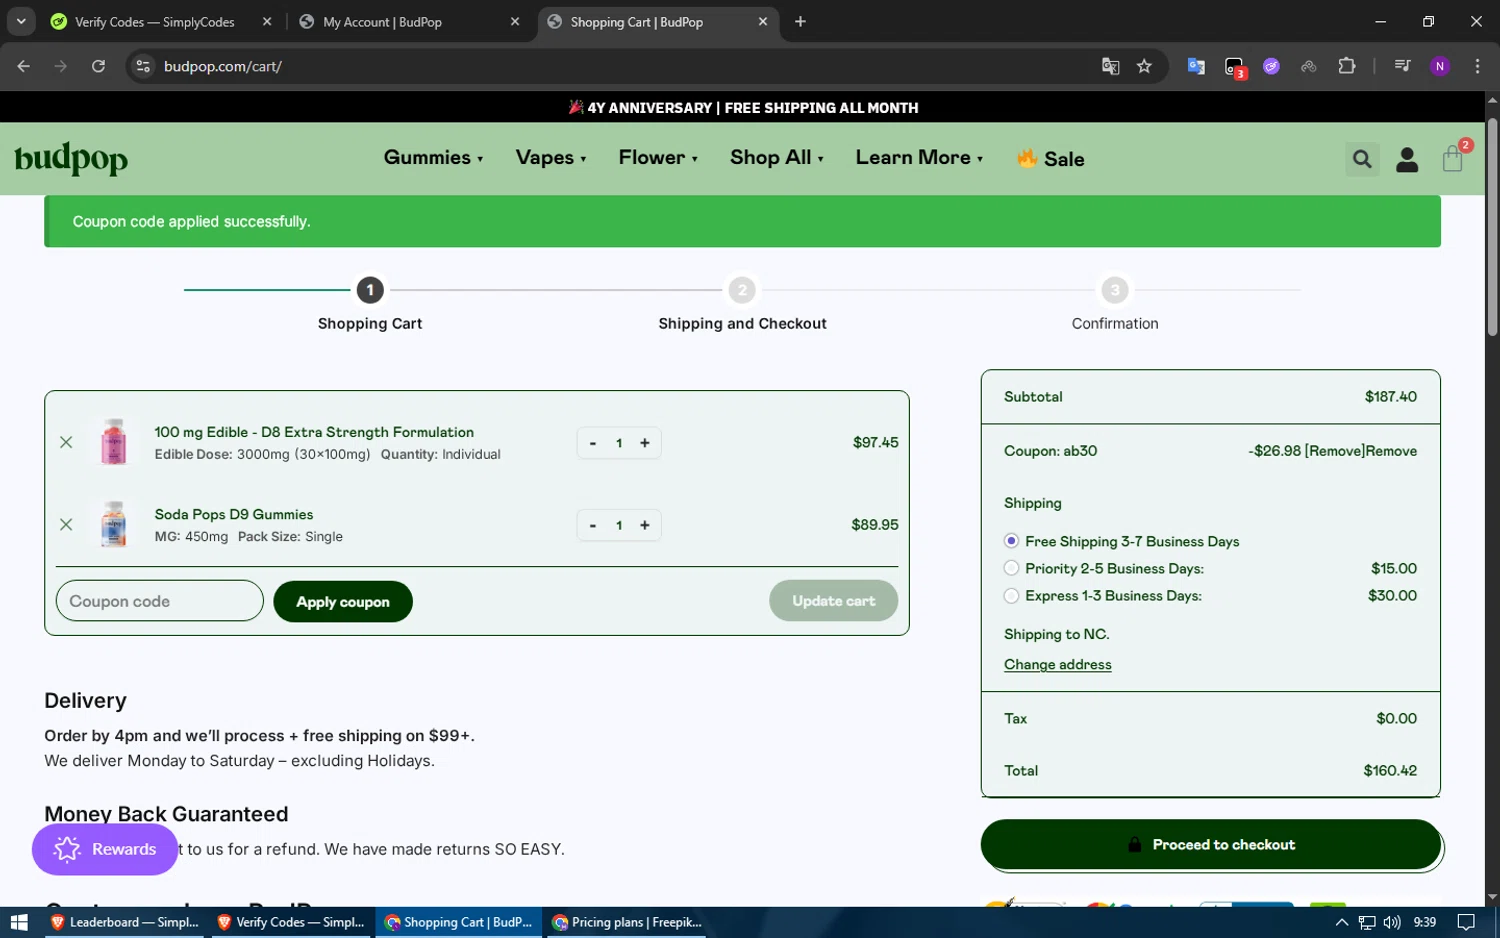Remove the 100 mg Edible item

coord(66,442)
